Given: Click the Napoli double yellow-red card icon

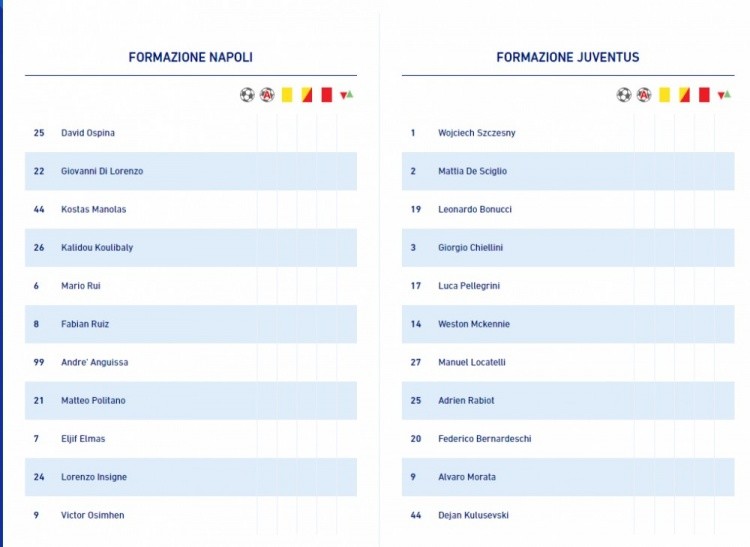Looking at the screenshot, I should 307,95.
